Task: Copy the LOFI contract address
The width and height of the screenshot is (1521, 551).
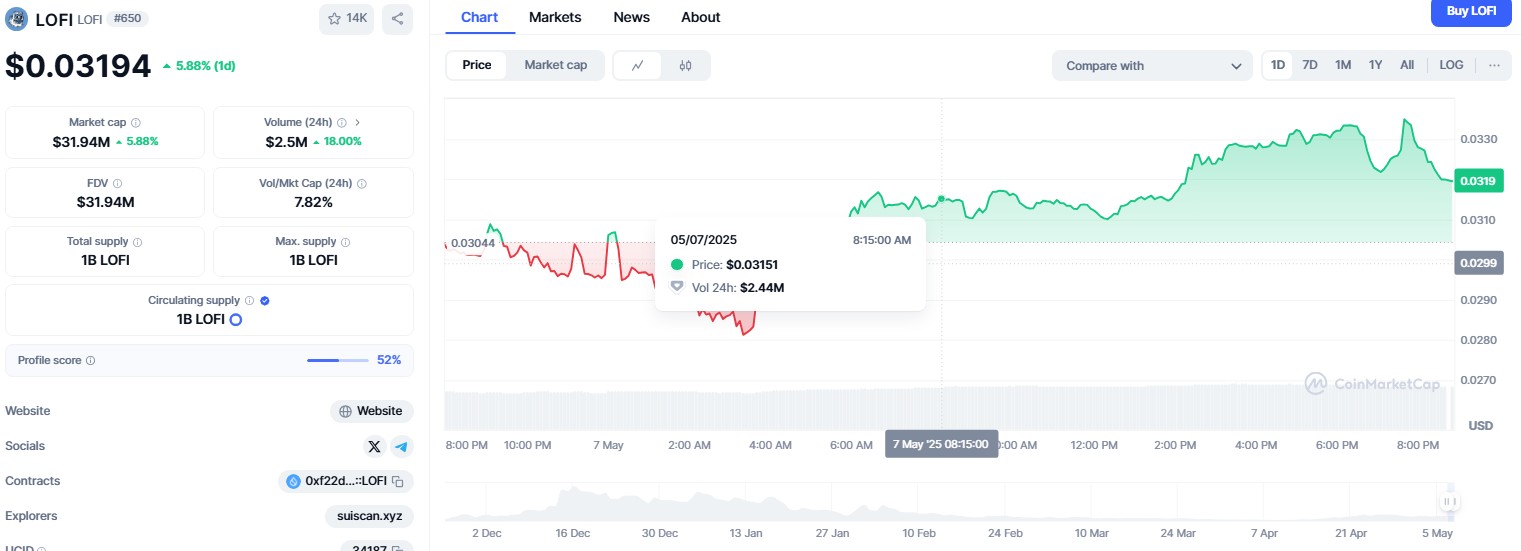Action: click(x=398, y=482)
